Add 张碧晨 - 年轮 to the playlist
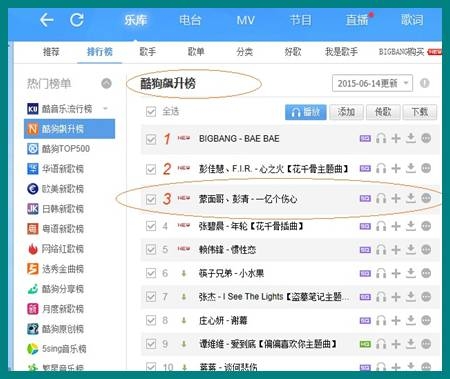Screen dimensions: 450x379 tap(396, 226)
